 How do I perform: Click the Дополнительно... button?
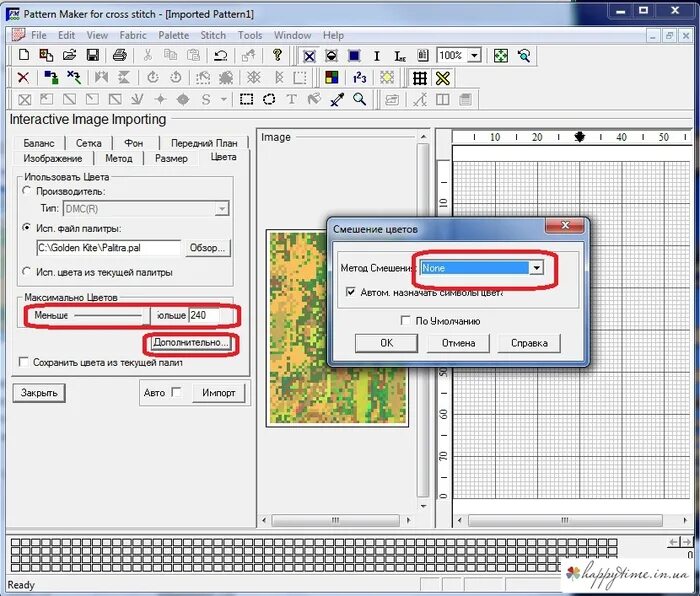pyautogui.click(x=191, y=342)
